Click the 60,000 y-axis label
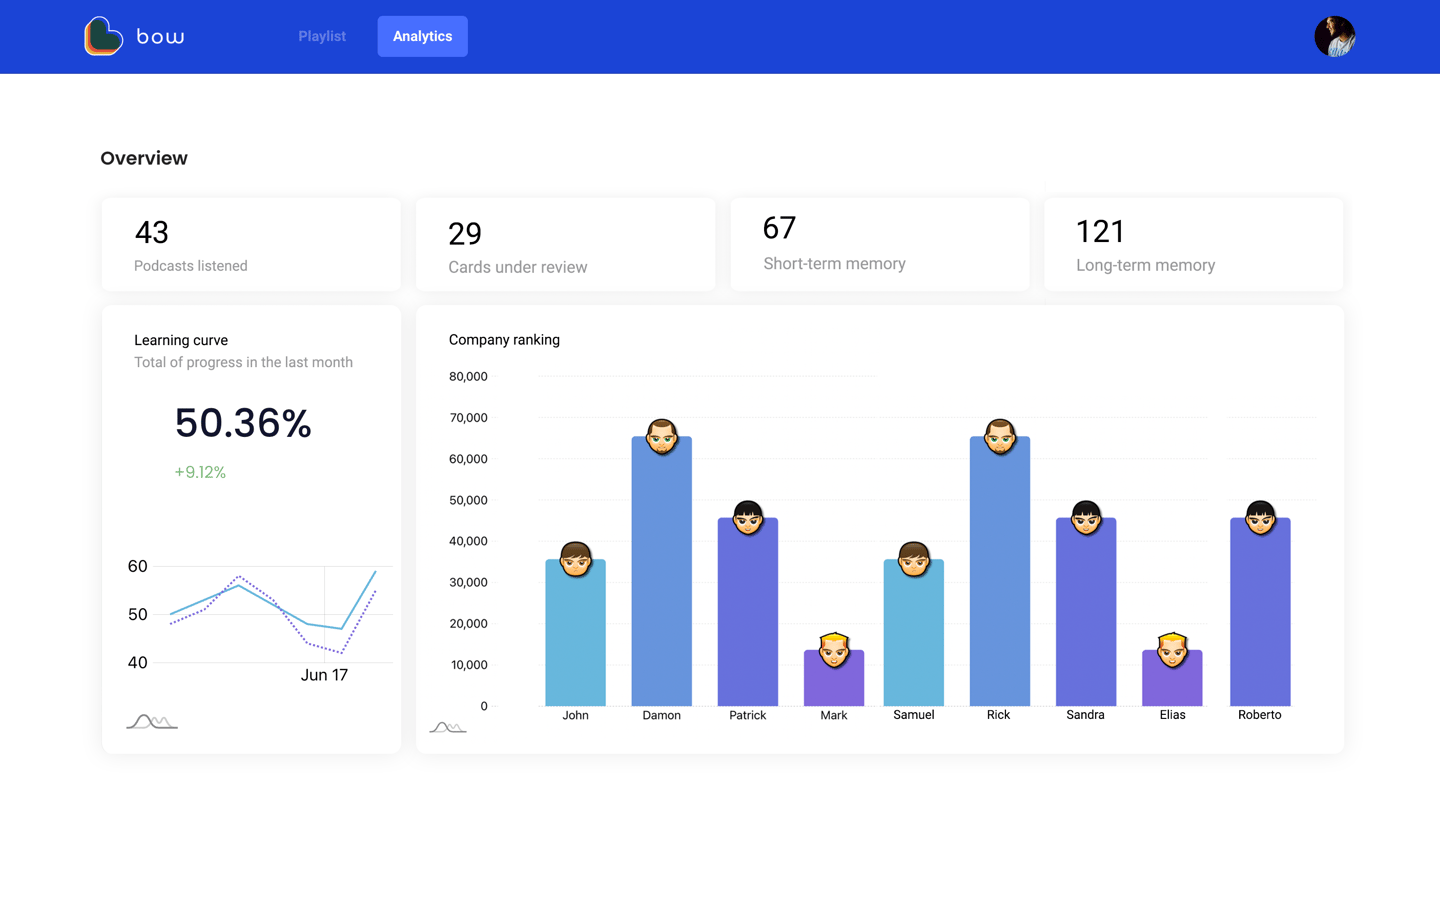The height and width of the screenshot is (923, 1440). (x=468, y=459)
